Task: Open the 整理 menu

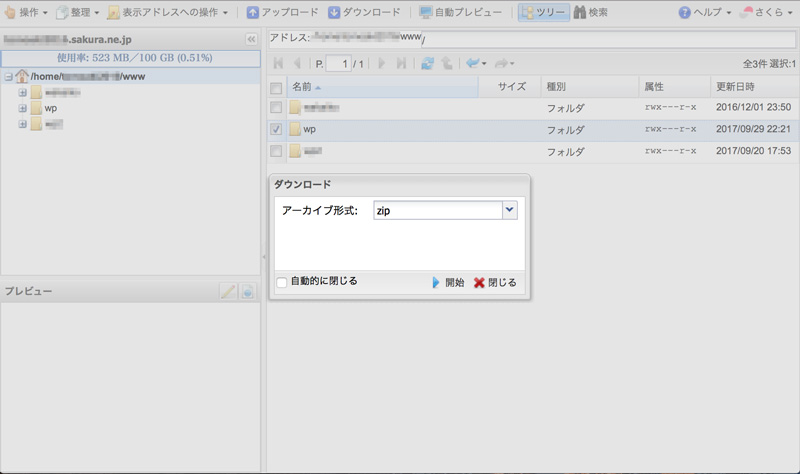Action: point(77,12)
